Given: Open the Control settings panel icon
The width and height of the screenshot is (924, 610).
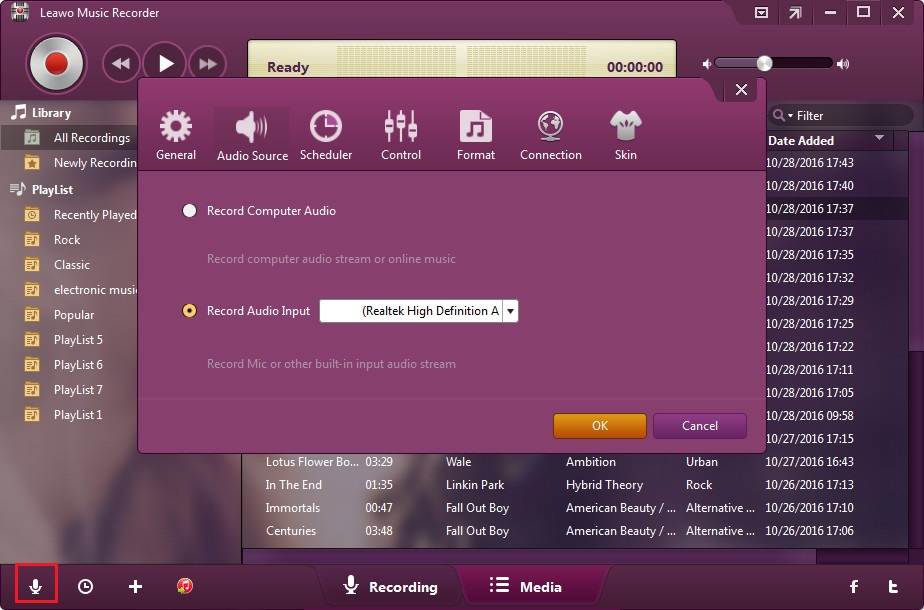Looking at the screenshot, I should click(401, 133).
